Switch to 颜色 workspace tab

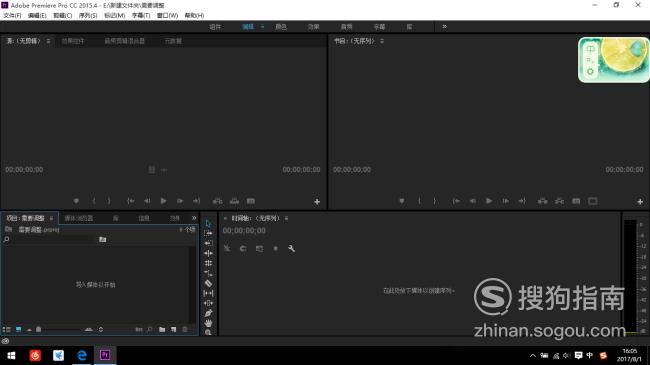click(281, 27)
